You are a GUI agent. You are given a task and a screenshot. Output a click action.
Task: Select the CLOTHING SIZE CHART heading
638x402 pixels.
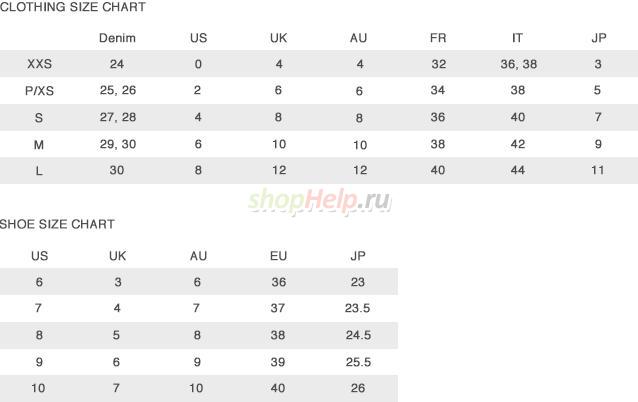click(x=72, y=7)
